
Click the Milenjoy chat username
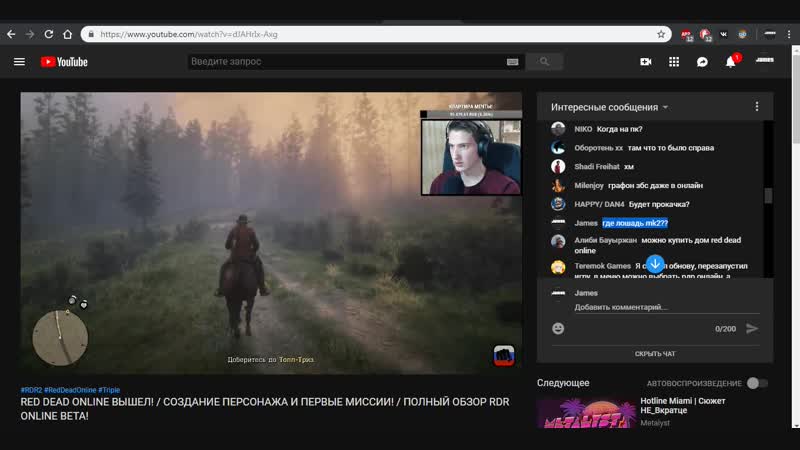(x=588, y=185)
